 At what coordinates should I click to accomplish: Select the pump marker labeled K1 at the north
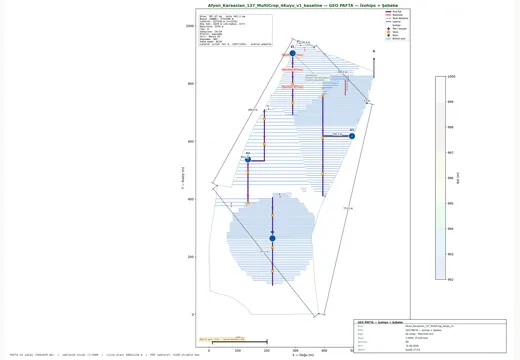coord(292,53)
